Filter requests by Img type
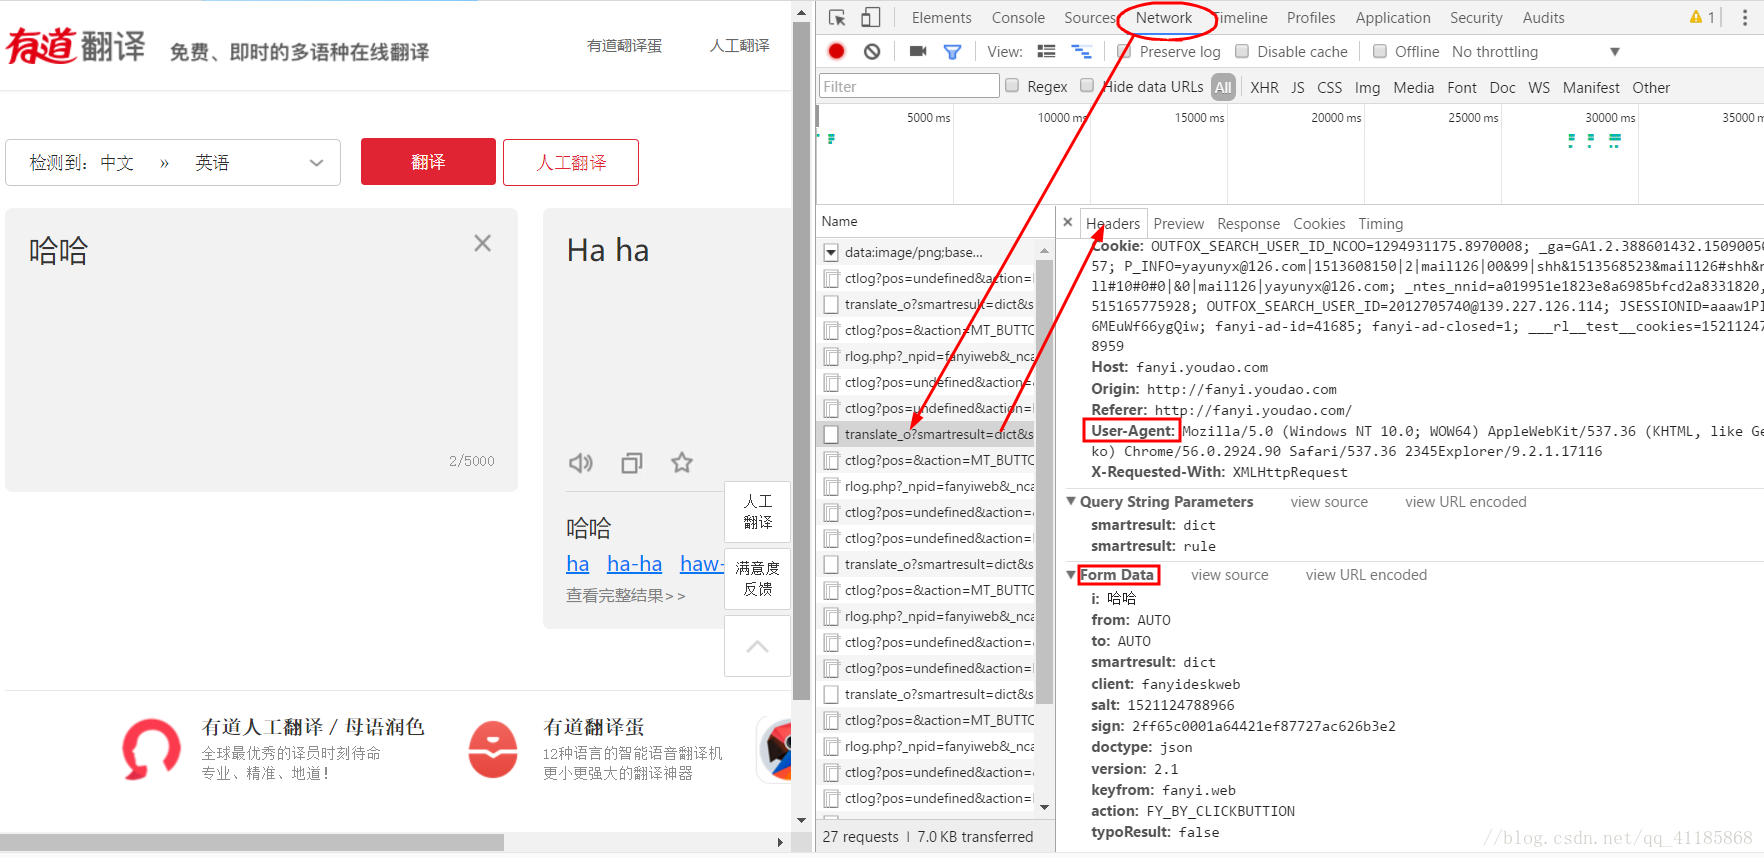 point(1367,87)
